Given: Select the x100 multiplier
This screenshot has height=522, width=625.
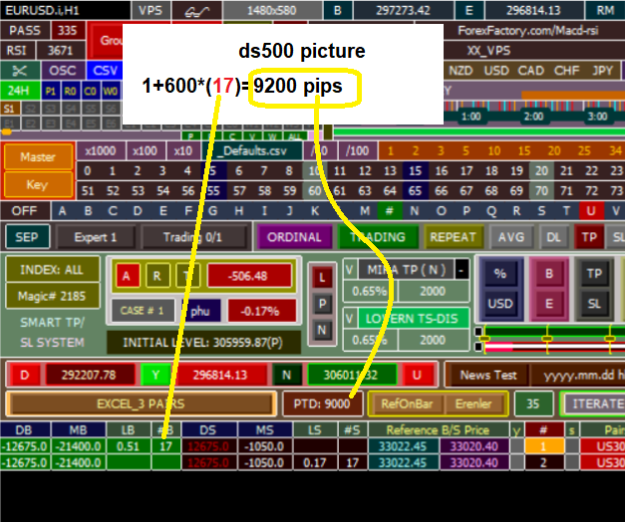Looking at the screenshot, I should pyautogui.click(x=145, y=151).
